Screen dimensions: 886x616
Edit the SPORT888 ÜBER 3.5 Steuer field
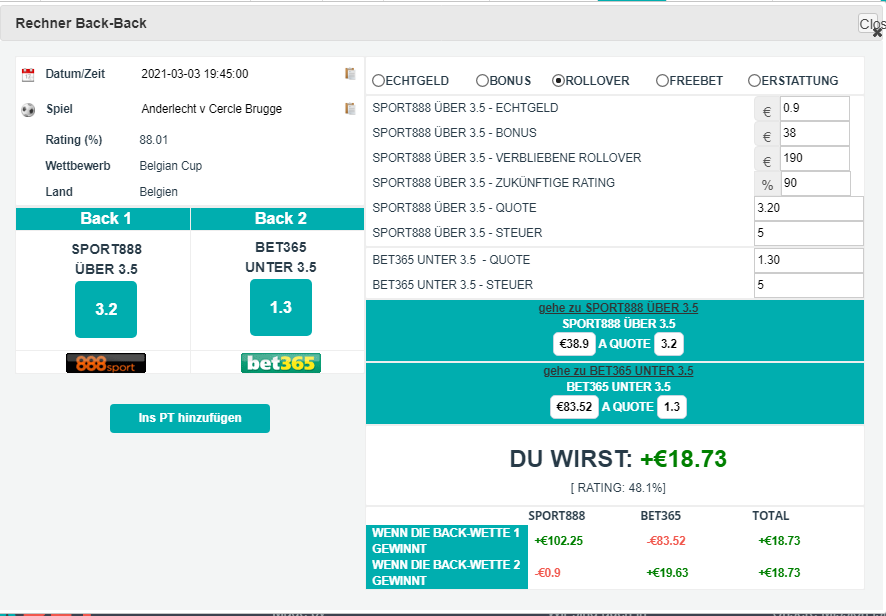point(809,233)
